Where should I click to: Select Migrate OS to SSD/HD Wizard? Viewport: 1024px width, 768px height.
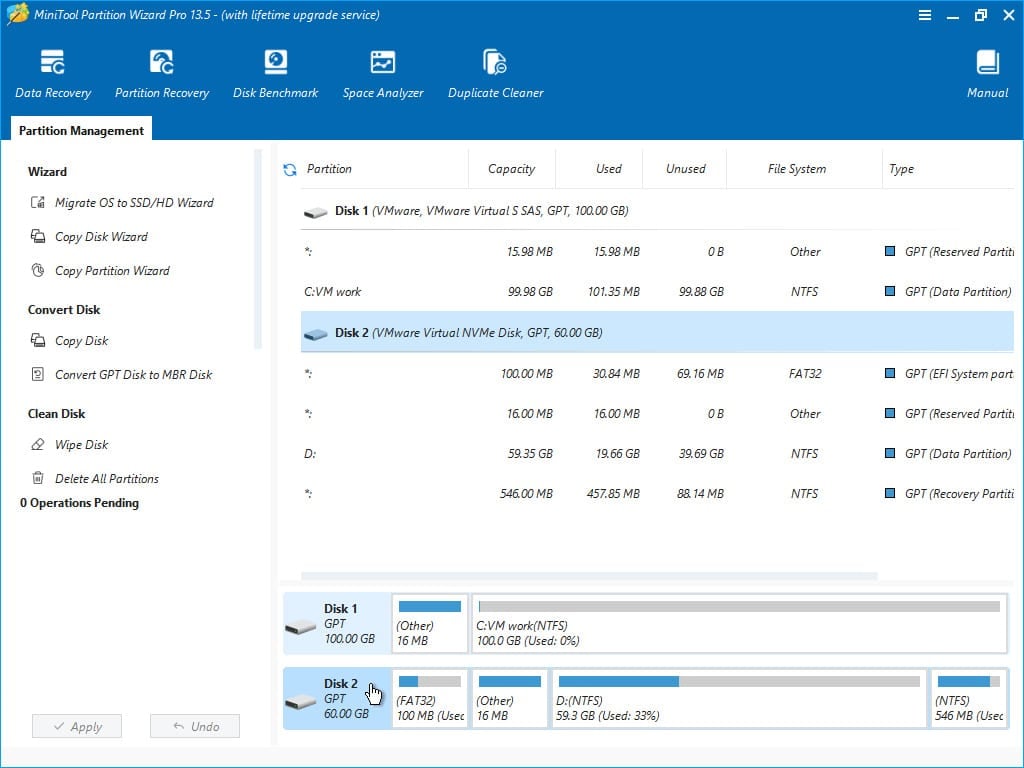pos(134,202)
